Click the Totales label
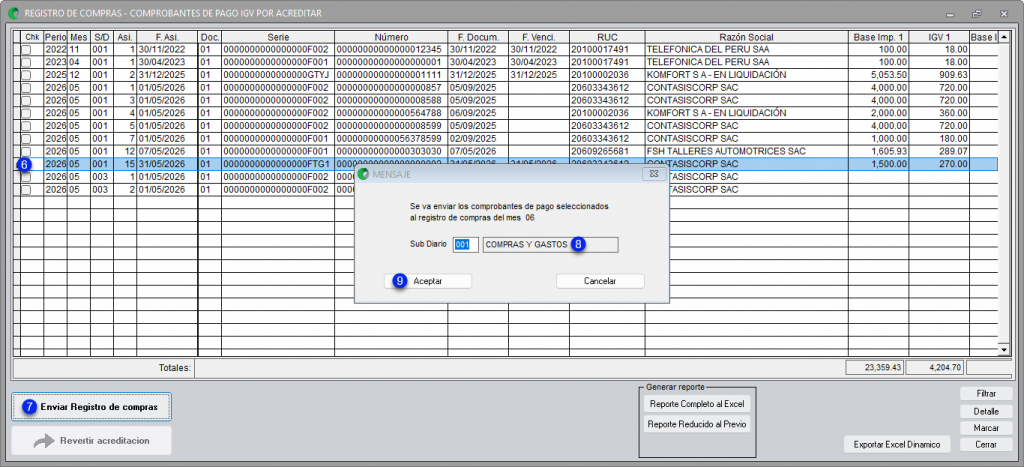This screenshot has width=1024, height=467. [174, 368]
